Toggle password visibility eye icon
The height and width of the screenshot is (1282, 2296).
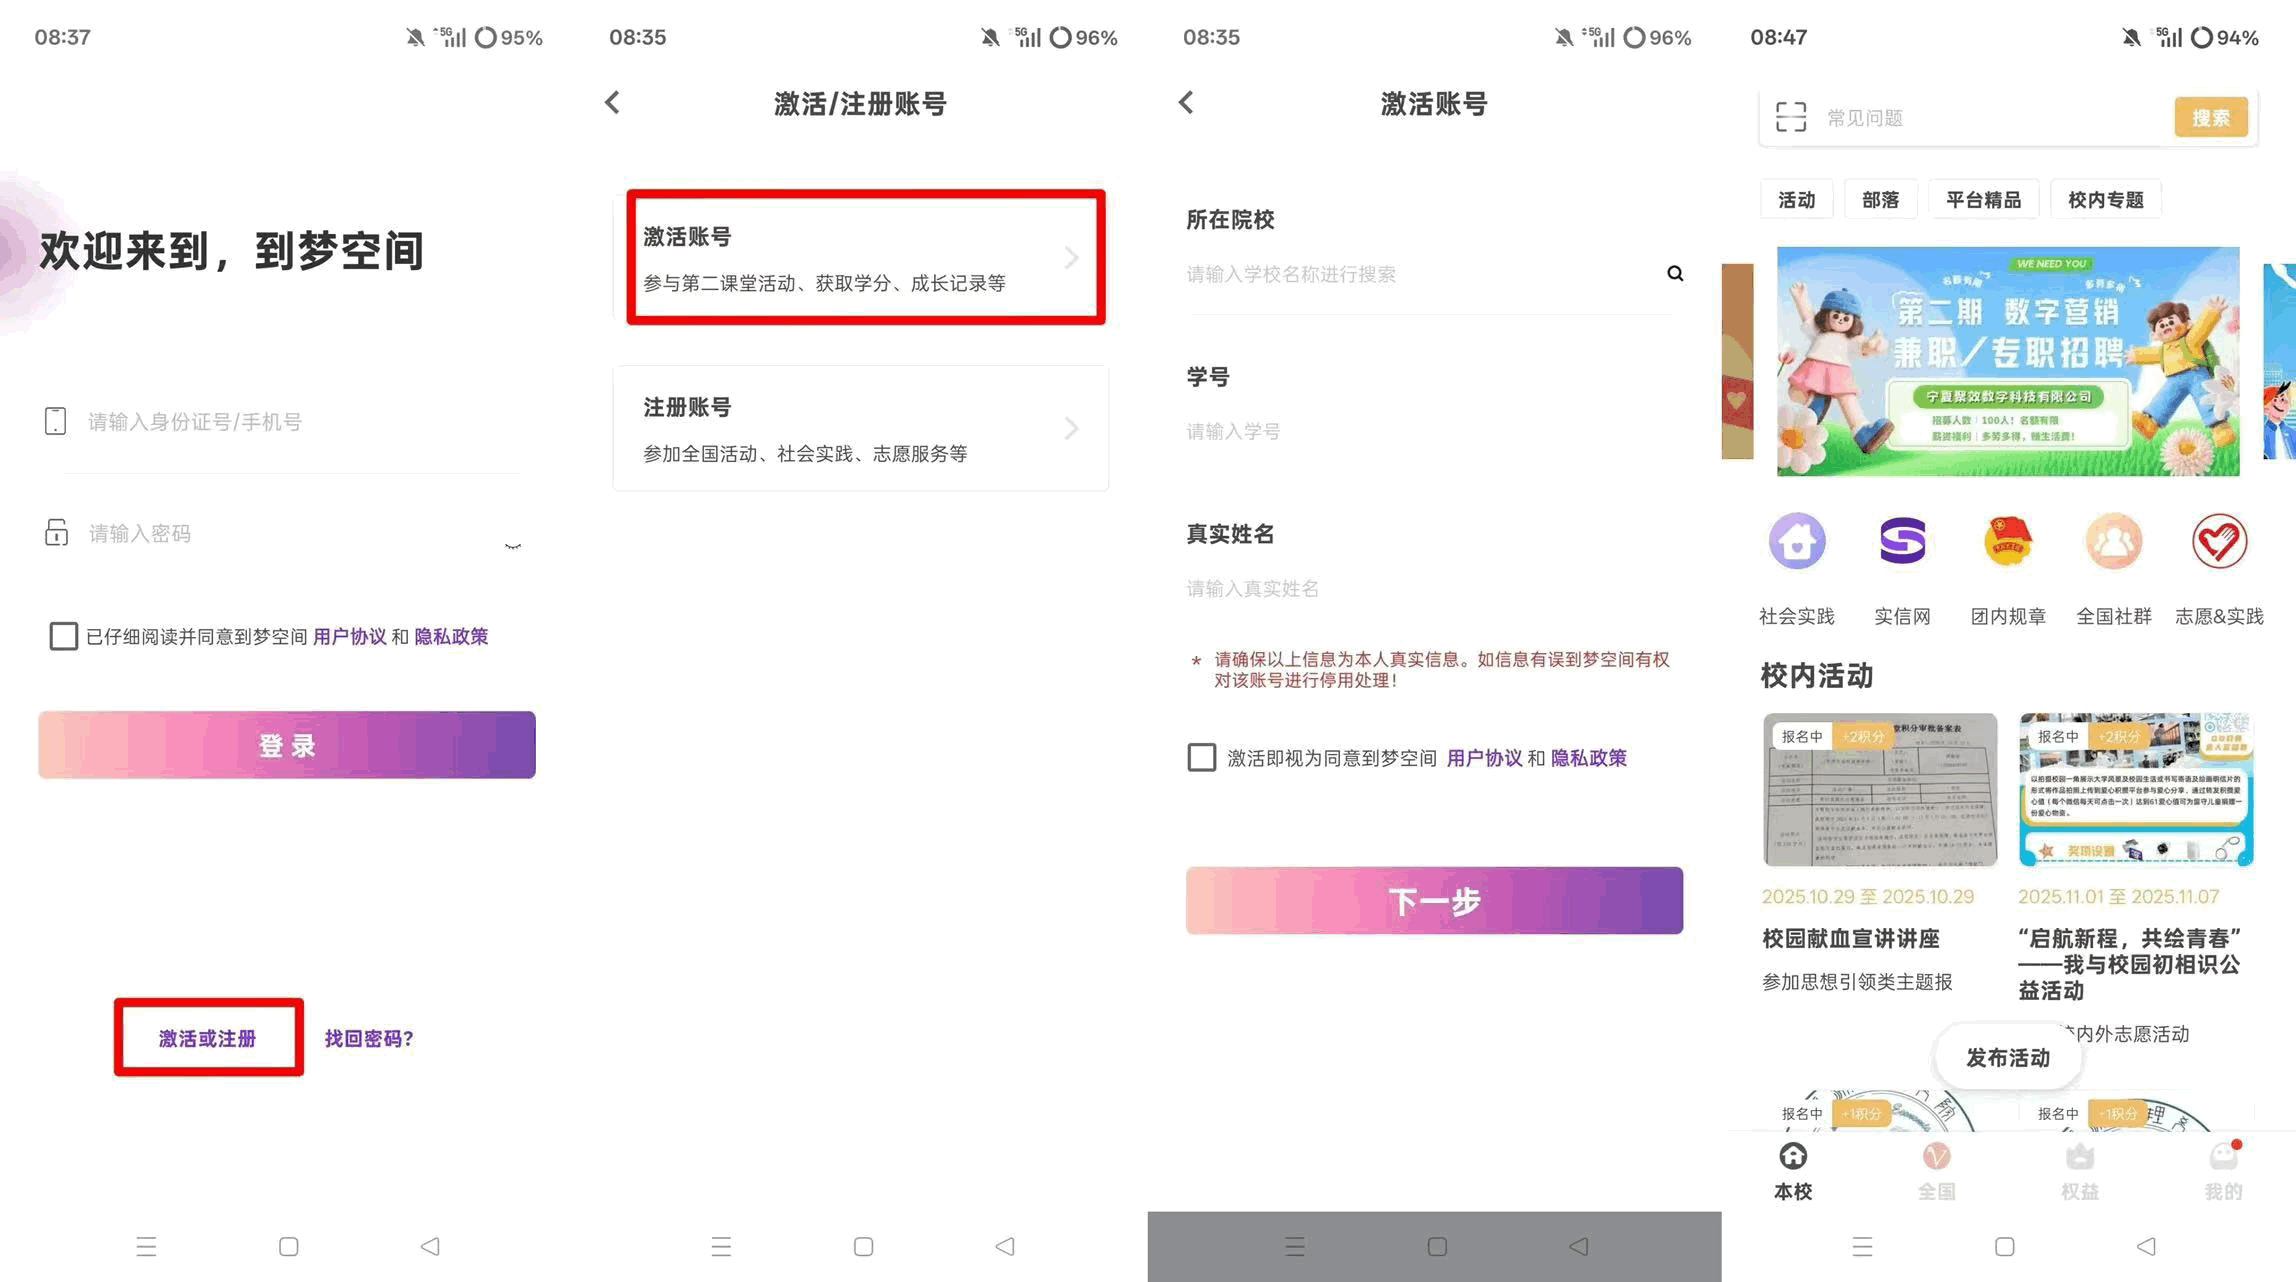tap(513, 546)
